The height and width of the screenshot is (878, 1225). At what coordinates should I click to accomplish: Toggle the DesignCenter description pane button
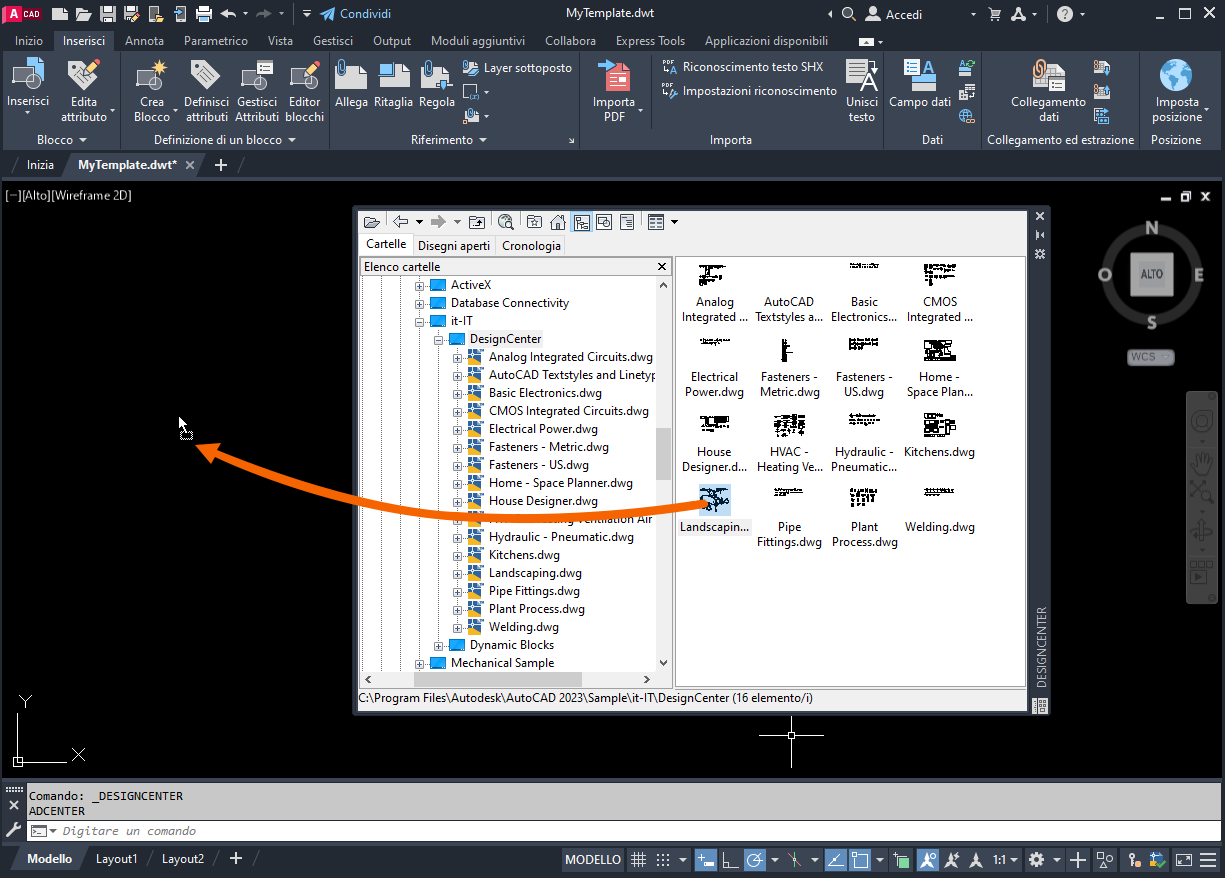tap(627, 222)
